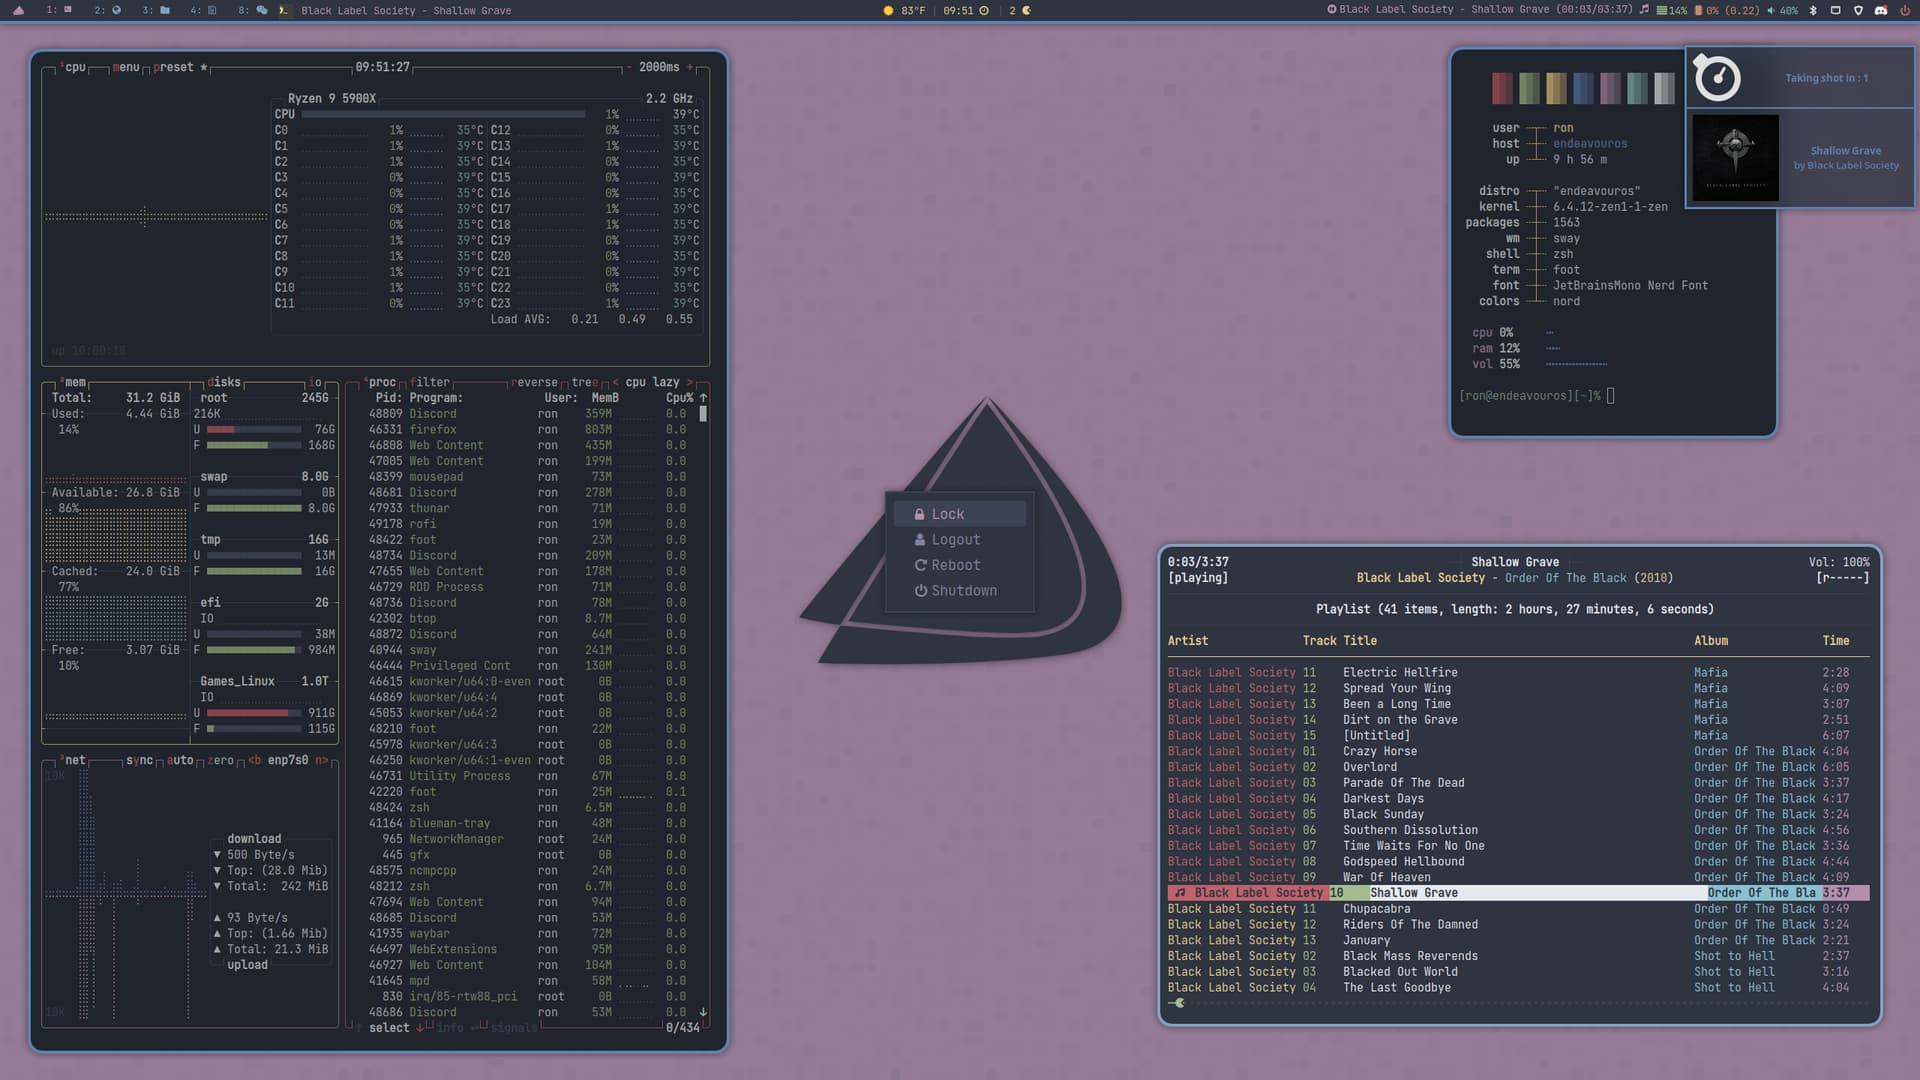
Task: Toggle the net sync option
Action: pyautogui.click(x=140, y=760)
